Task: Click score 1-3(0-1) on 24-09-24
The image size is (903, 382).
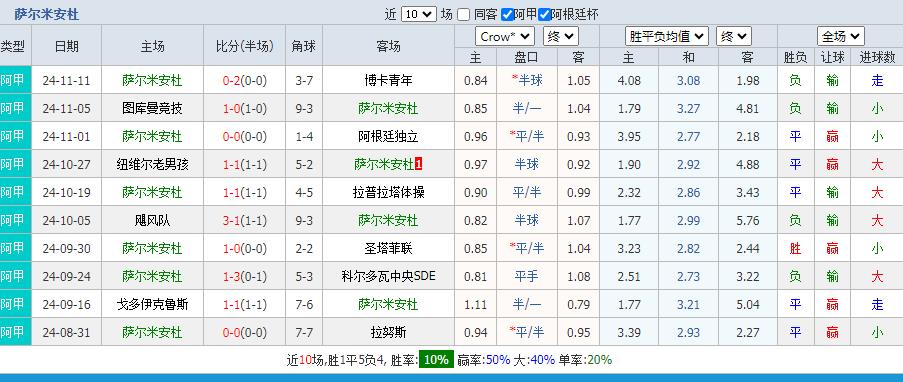Action: click(245, 277)
